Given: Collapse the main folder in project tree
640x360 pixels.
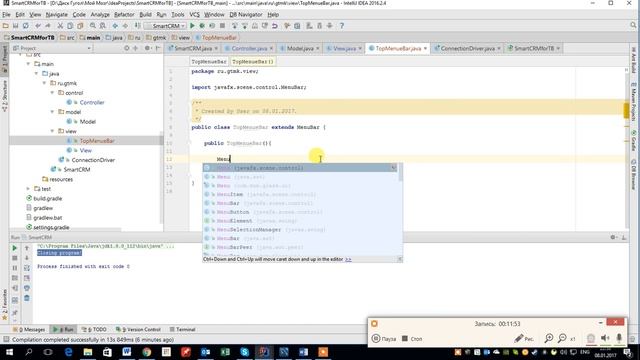Looking at the screenshot, I should 28,64.
